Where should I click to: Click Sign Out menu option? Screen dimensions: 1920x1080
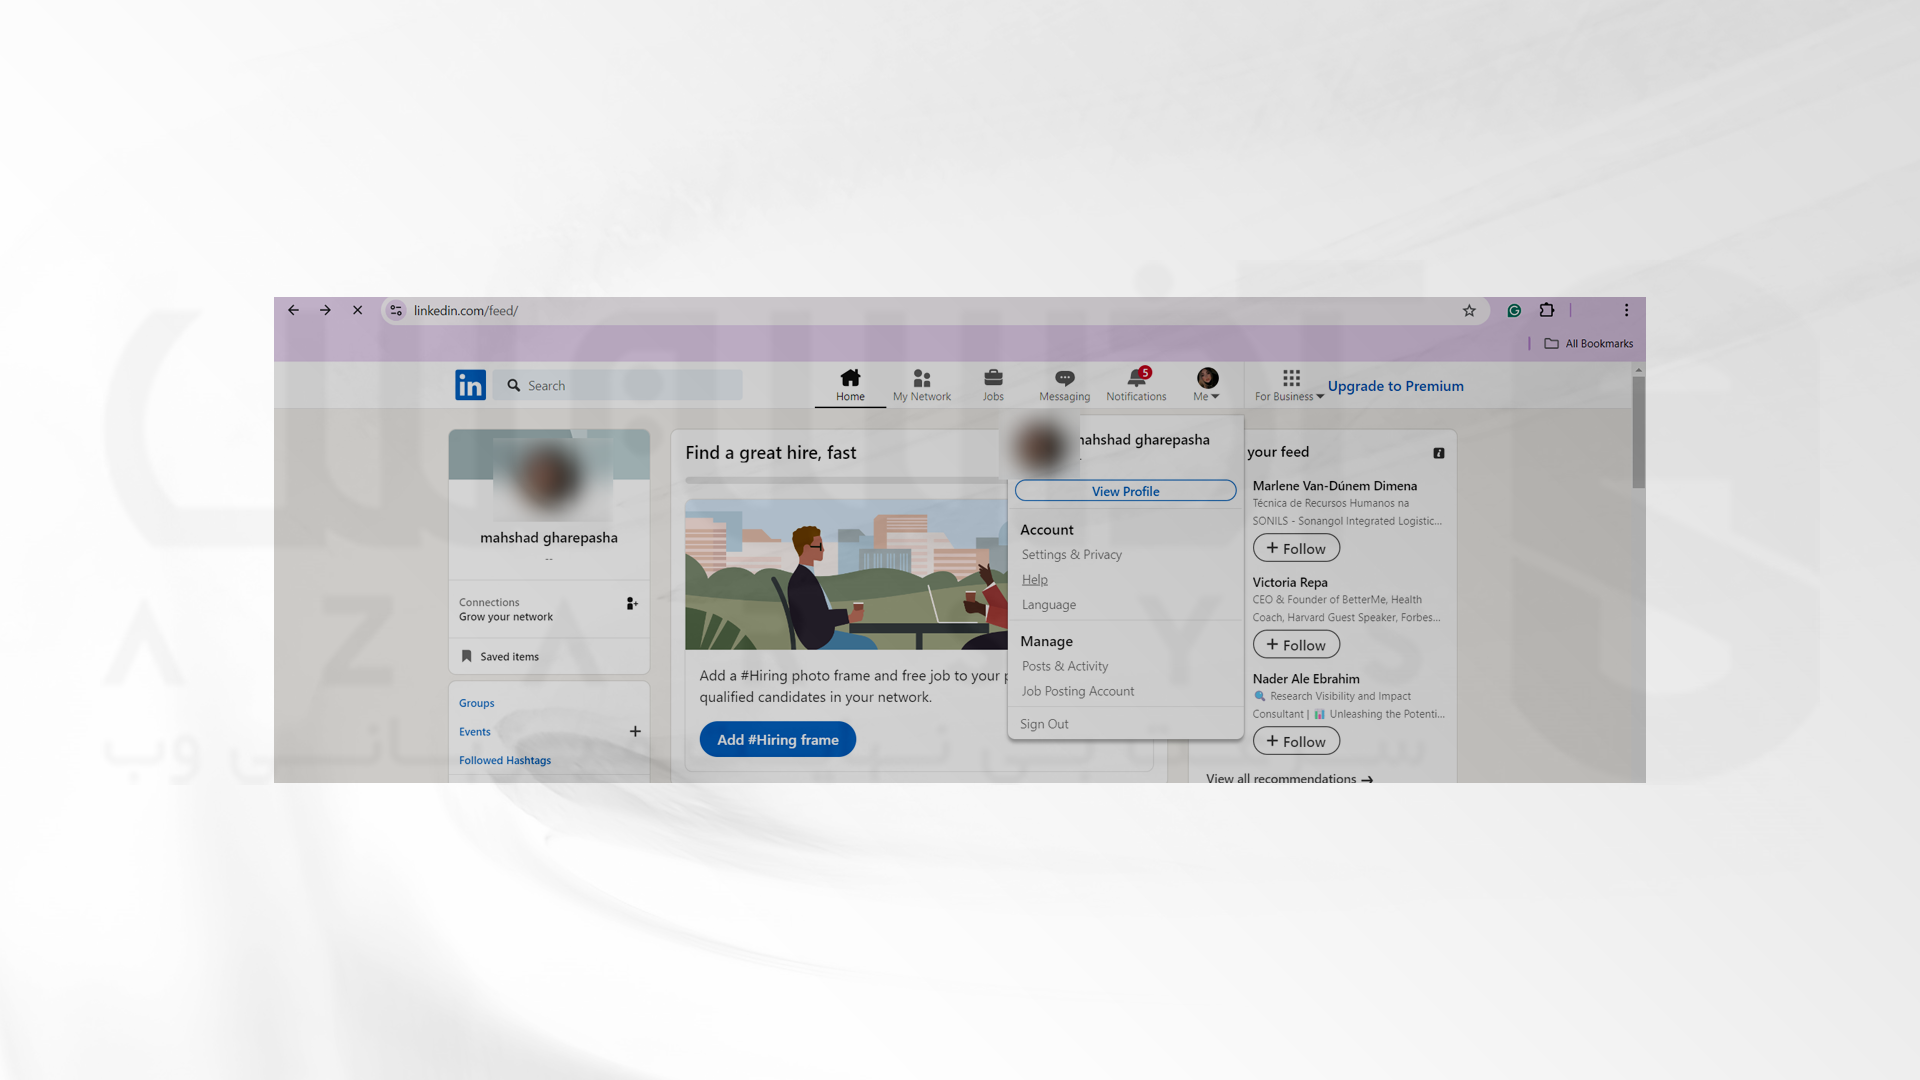pos(1044,723)
